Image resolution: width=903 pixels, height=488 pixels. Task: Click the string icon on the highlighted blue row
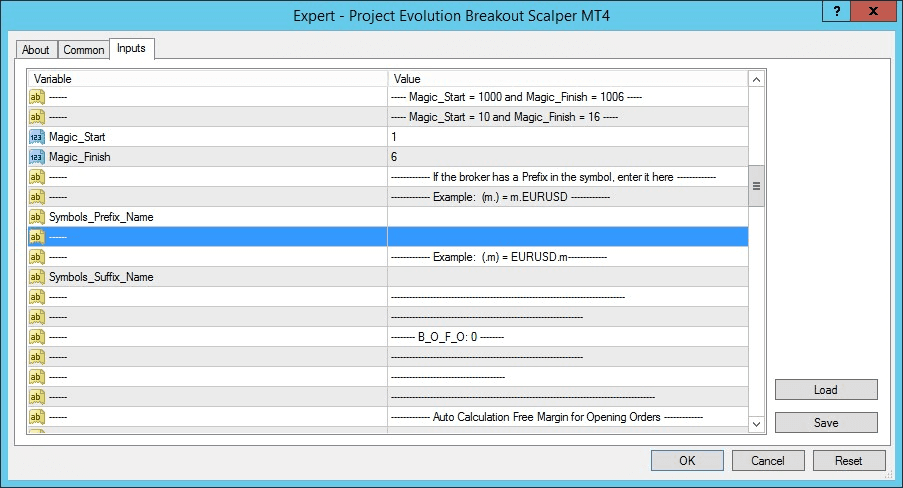37,237
